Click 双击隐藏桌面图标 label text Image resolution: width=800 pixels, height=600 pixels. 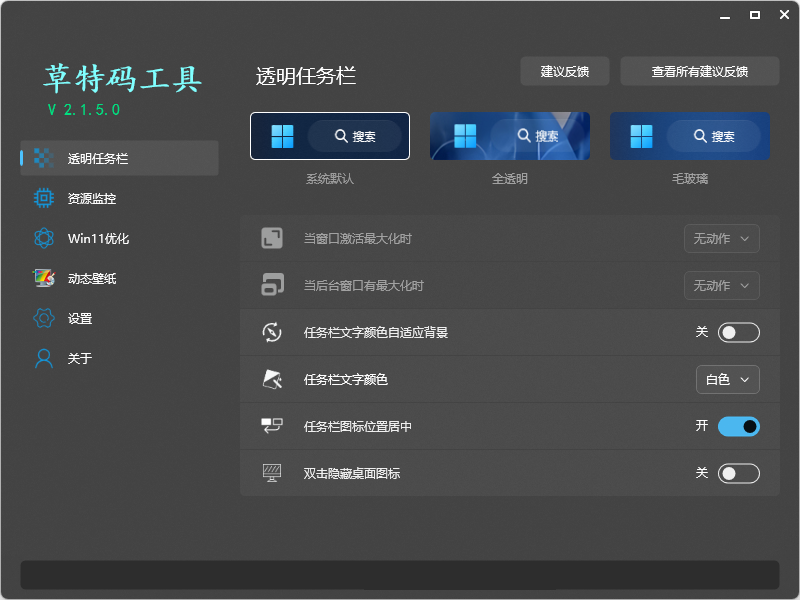(x=352, y=473)
